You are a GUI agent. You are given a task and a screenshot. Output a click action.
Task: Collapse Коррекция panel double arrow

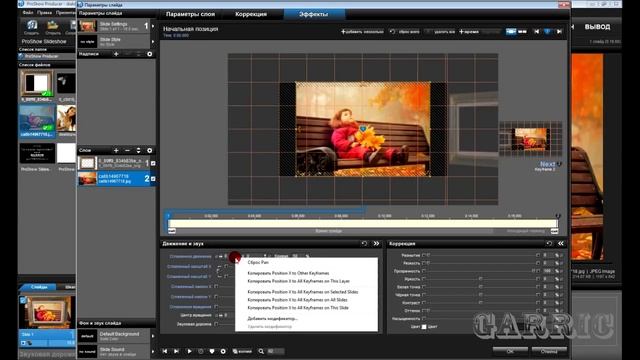tap(561, 244)
